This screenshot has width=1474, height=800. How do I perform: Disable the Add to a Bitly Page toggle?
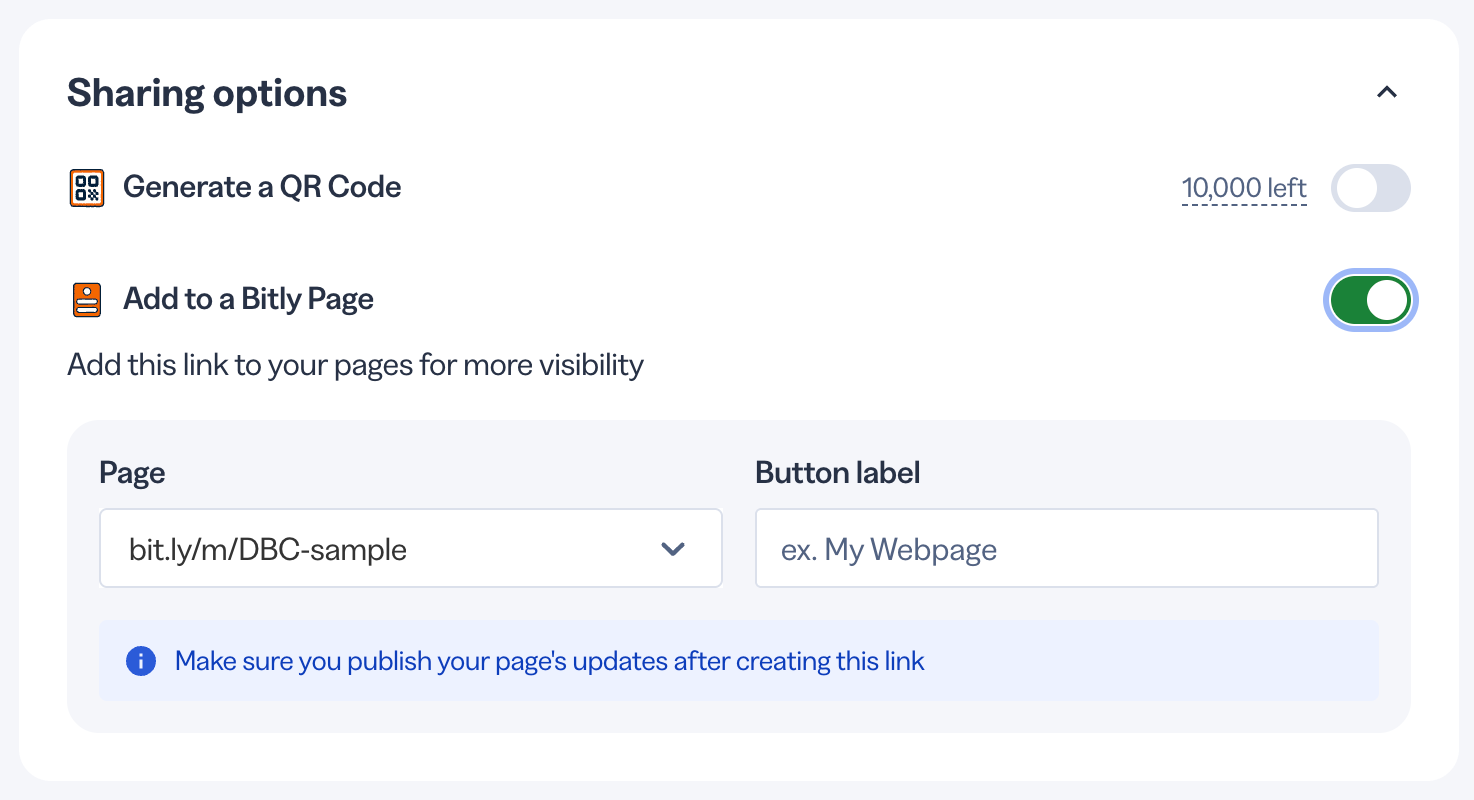click(x=1370, y=300)
